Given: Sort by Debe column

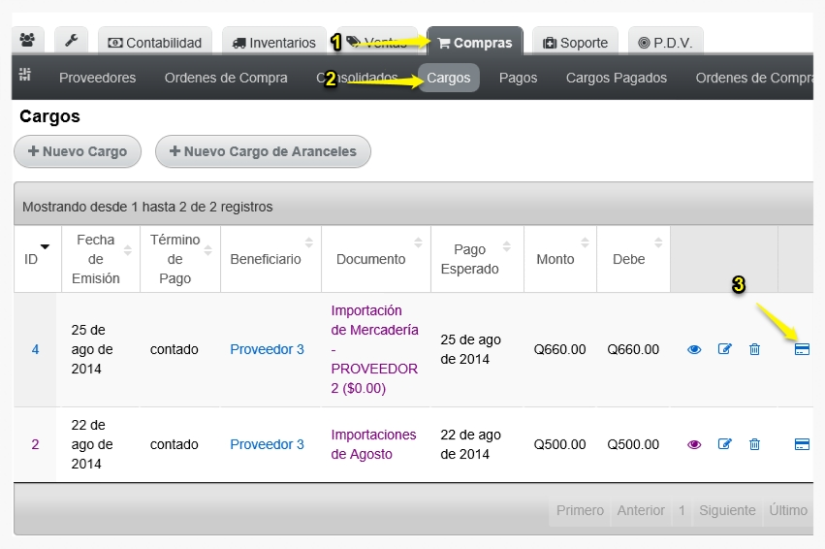Looking at the screenshot, I should click(658, 242).
